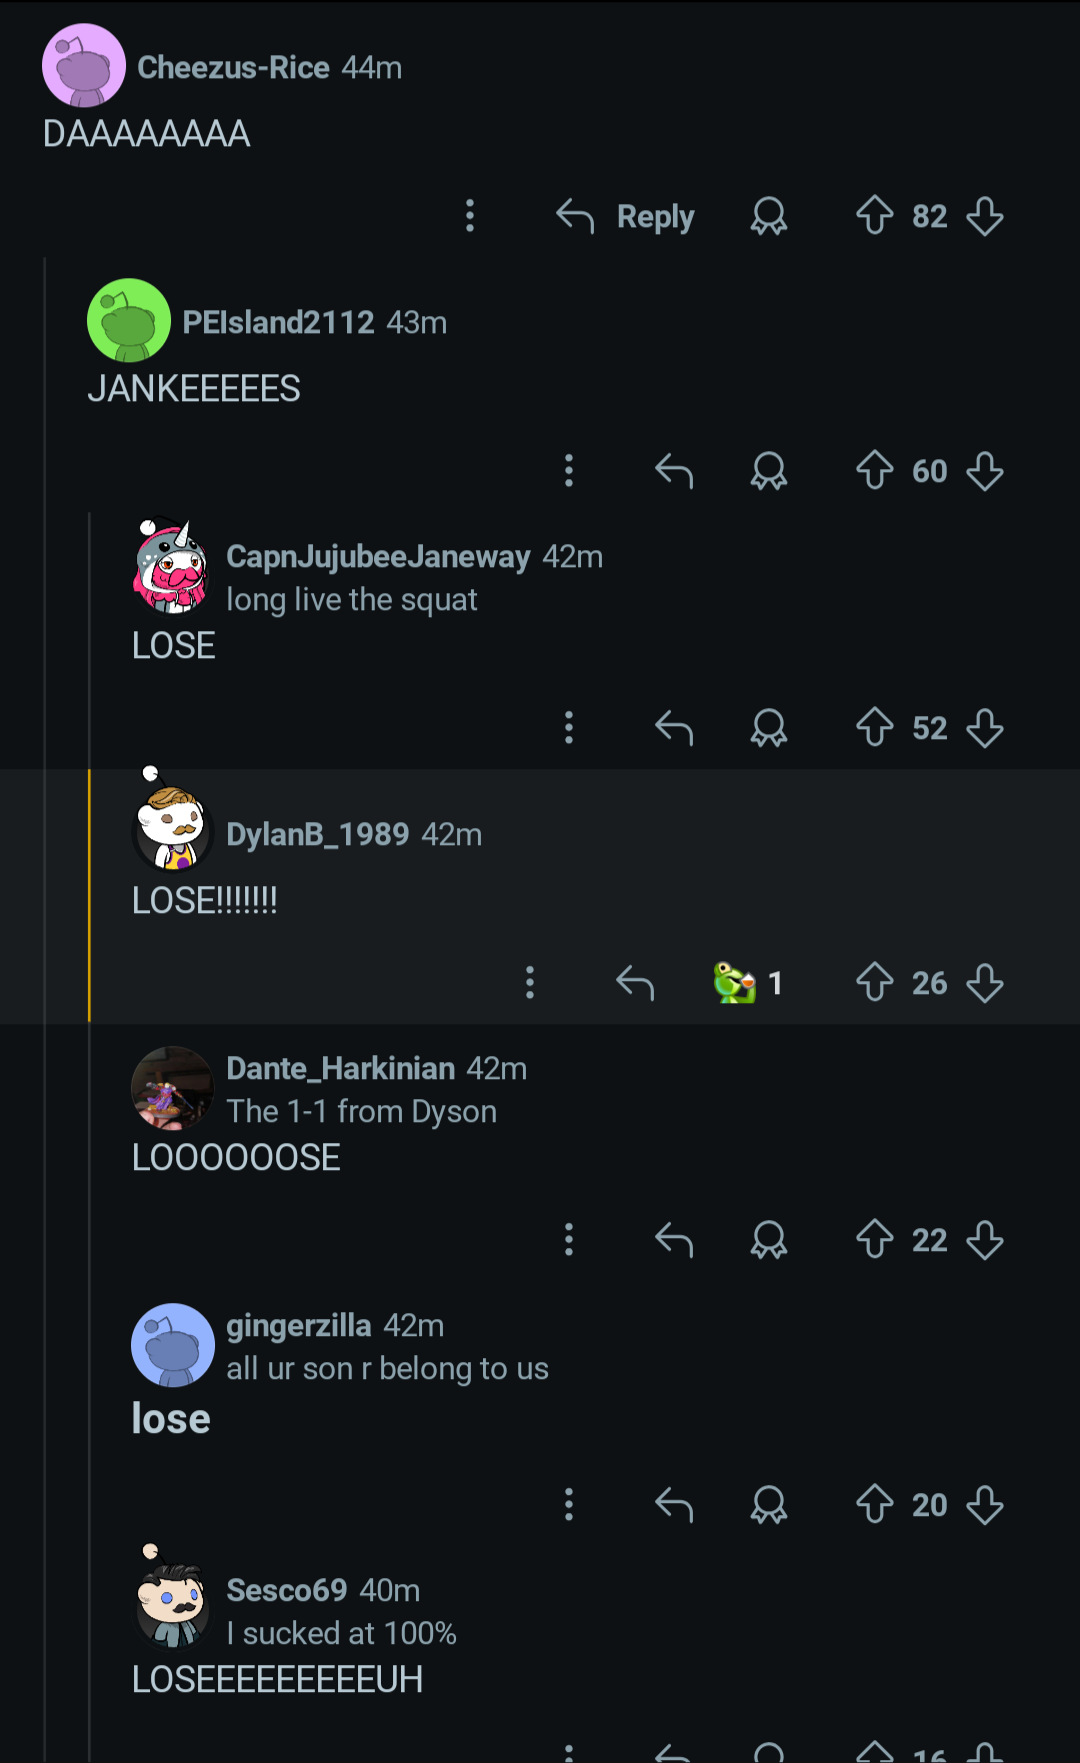Open Sesco69's username link
Screen dimensions: 1080x1763
287,1590
